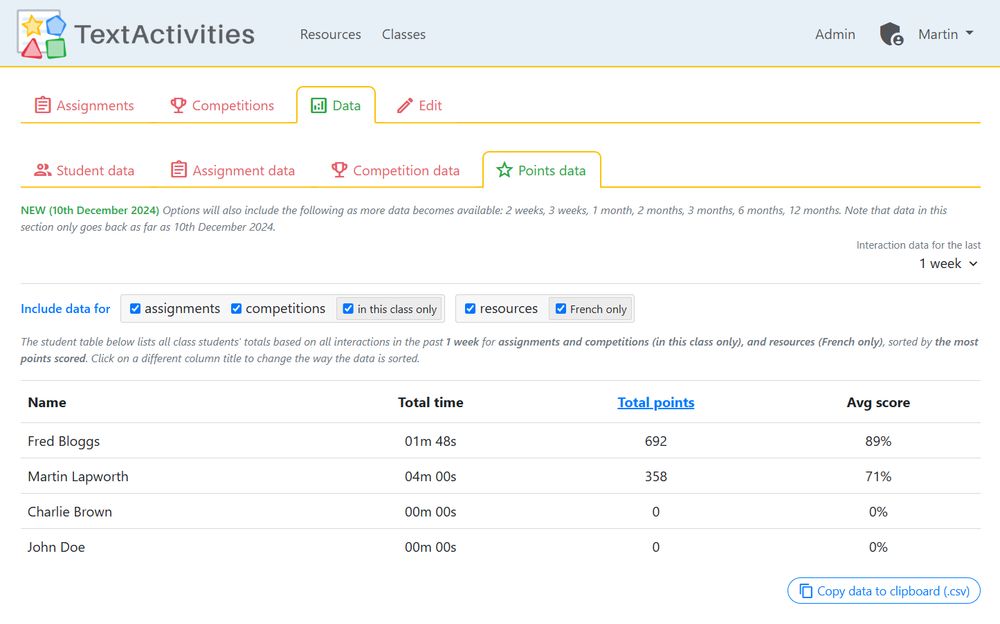The width and height of the screenshot is (1000, 624).
Task: Switch to the Competitions tab
Action: (222, 105)
